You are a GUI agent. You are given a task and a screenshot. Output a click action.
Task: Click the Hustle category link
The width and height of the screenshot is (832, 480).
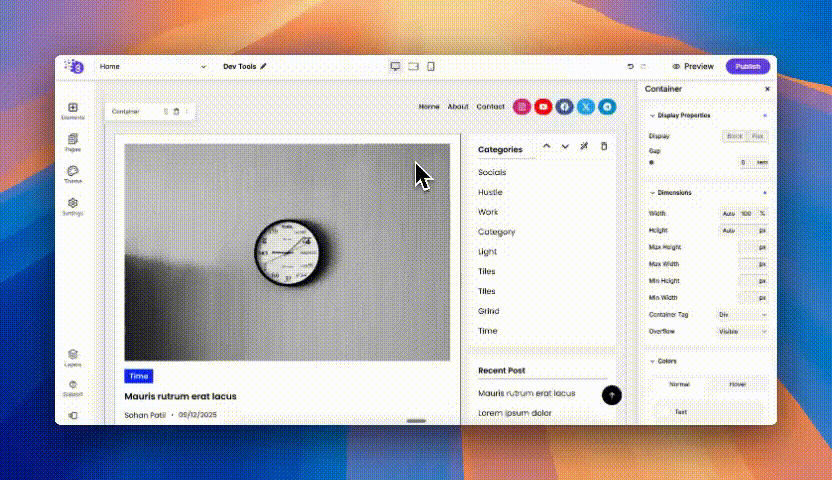[x=490, y=192]
